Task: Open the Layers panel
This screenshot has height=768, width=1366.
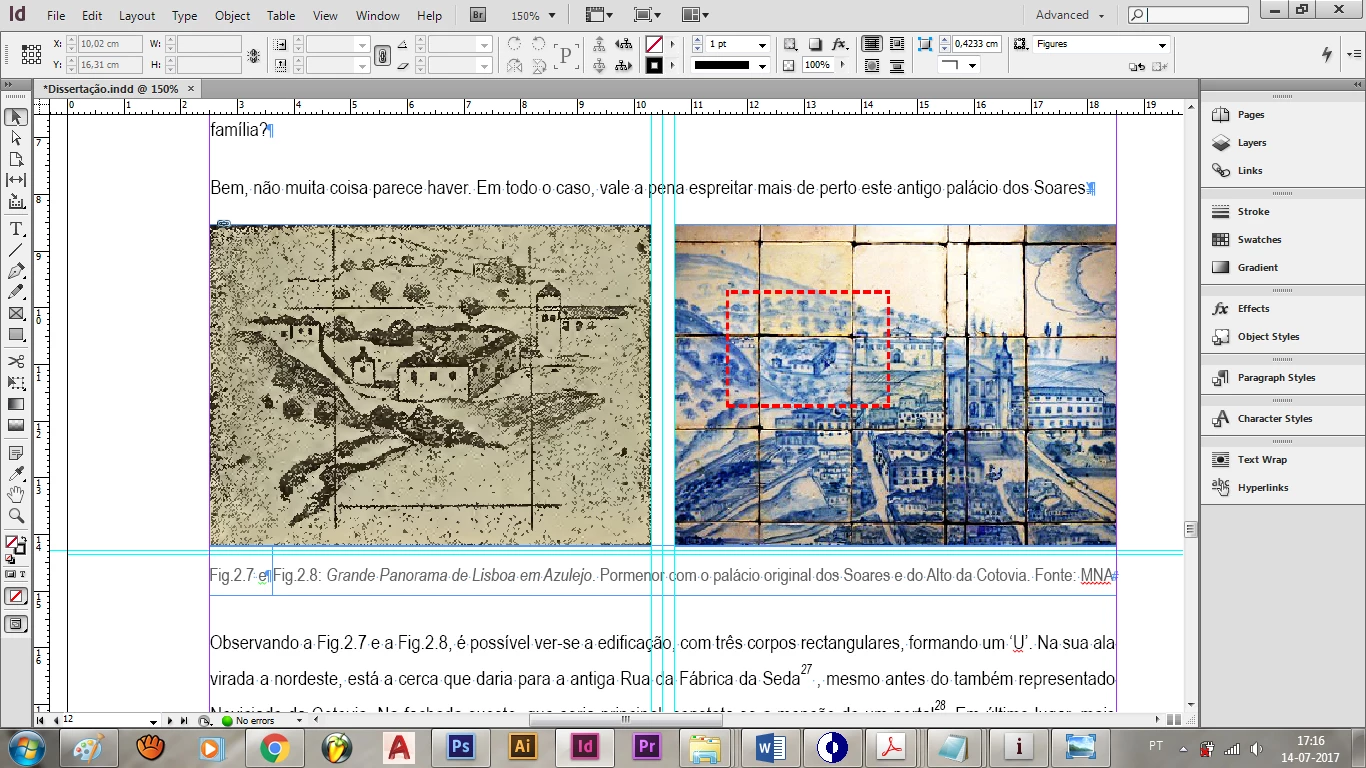Action: pos(1251,142)
